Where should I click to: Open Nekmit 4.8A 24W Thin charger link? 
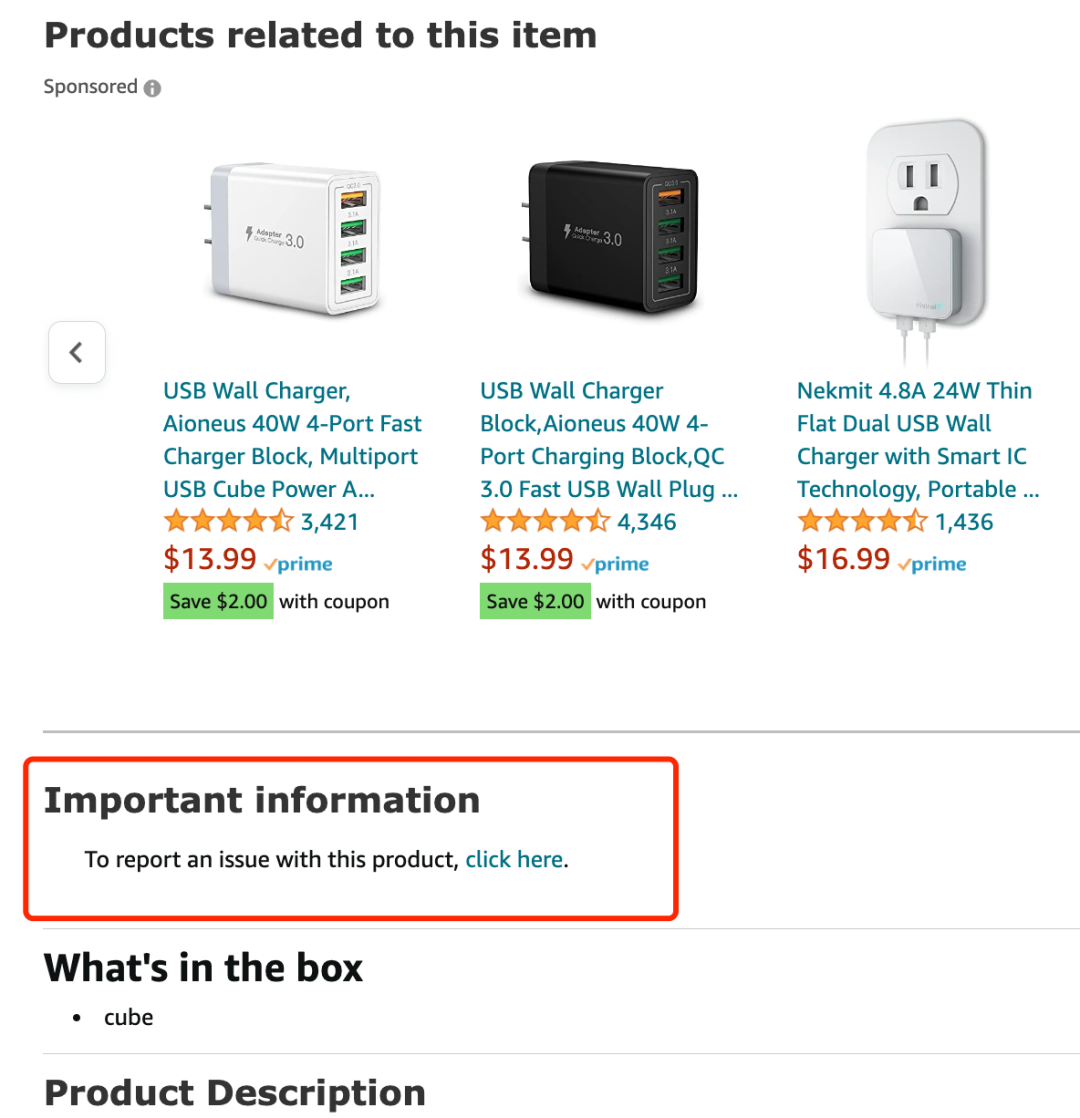coord(918,440)
